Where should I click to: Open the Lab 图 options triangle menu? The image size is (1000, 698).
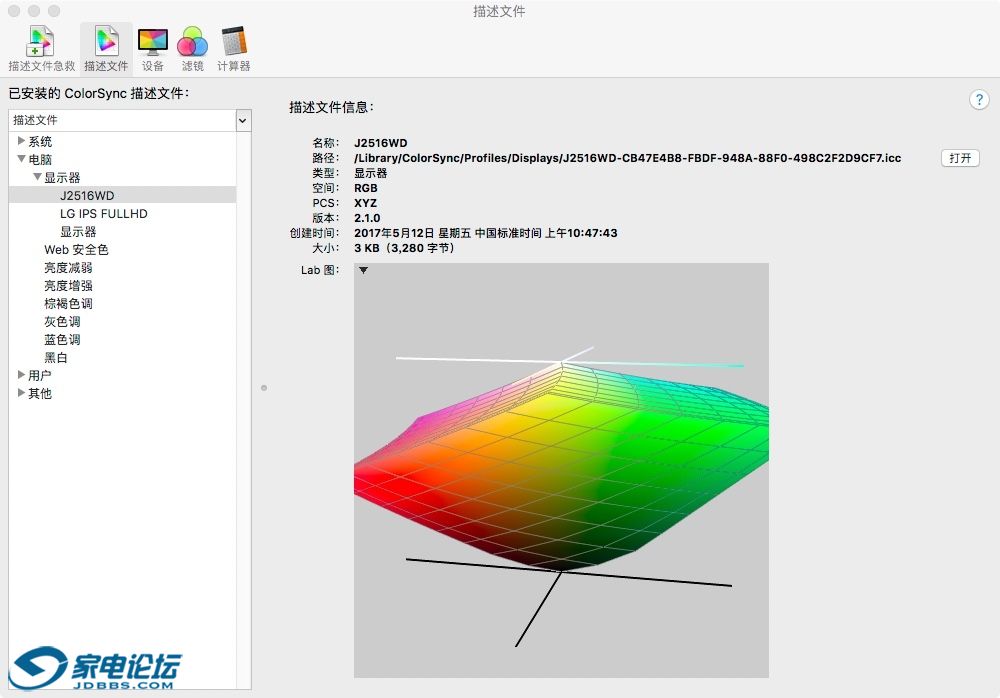(x=363, y=270)
